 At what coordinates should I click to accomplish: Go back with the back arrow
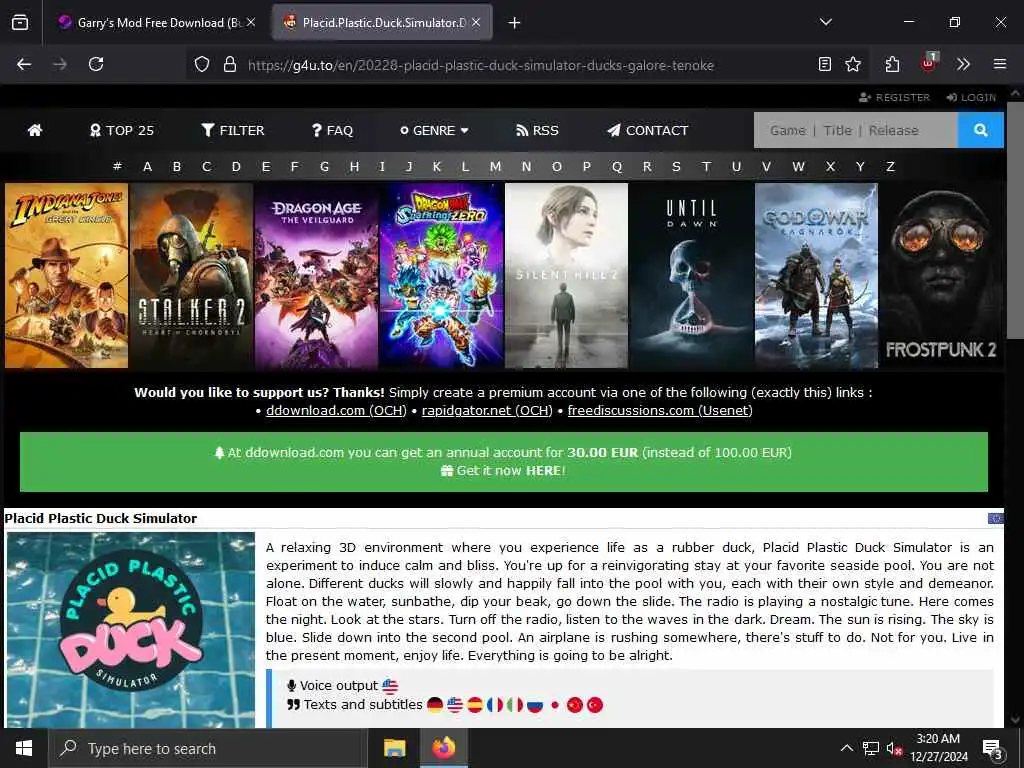click(24, 64)
